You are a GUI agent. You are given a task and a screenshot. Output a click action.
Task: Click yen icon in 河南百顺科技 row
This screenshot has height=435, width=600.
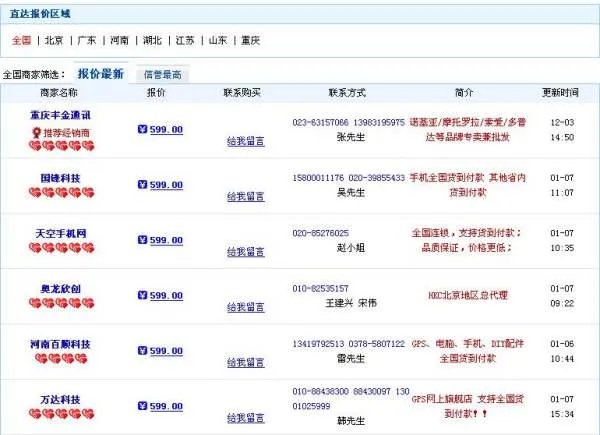coord(142,350)
